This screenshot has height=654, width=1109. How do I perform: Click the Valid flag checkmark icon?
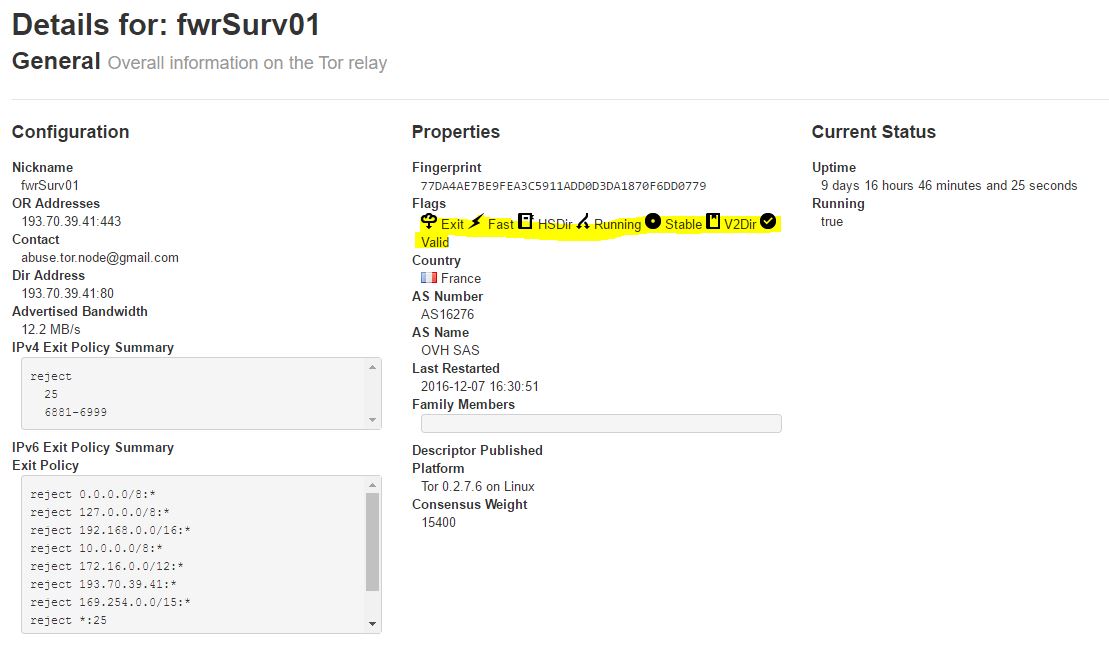click(x=768, y=222)
